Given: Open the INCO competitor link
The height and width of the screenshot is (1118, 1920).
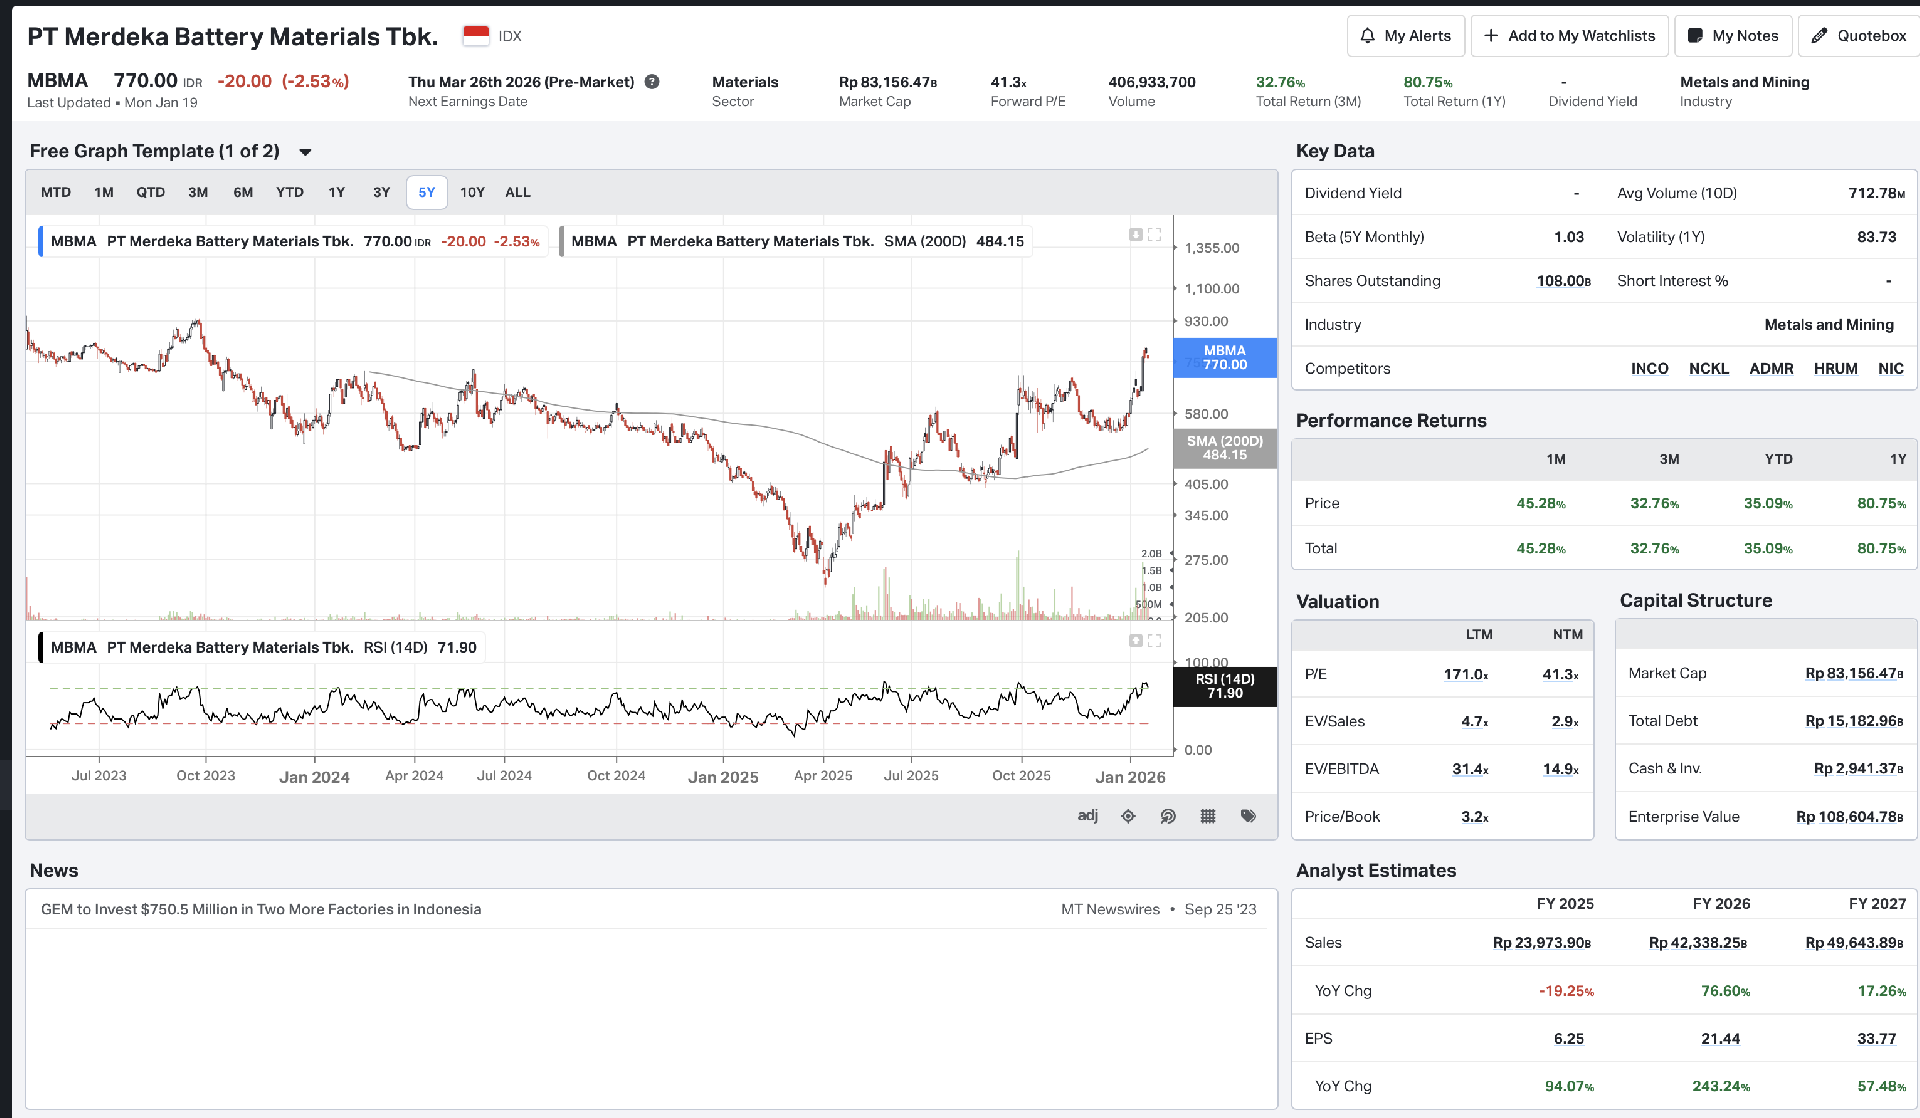Looking at the screenshot, I should point(1649,368).
